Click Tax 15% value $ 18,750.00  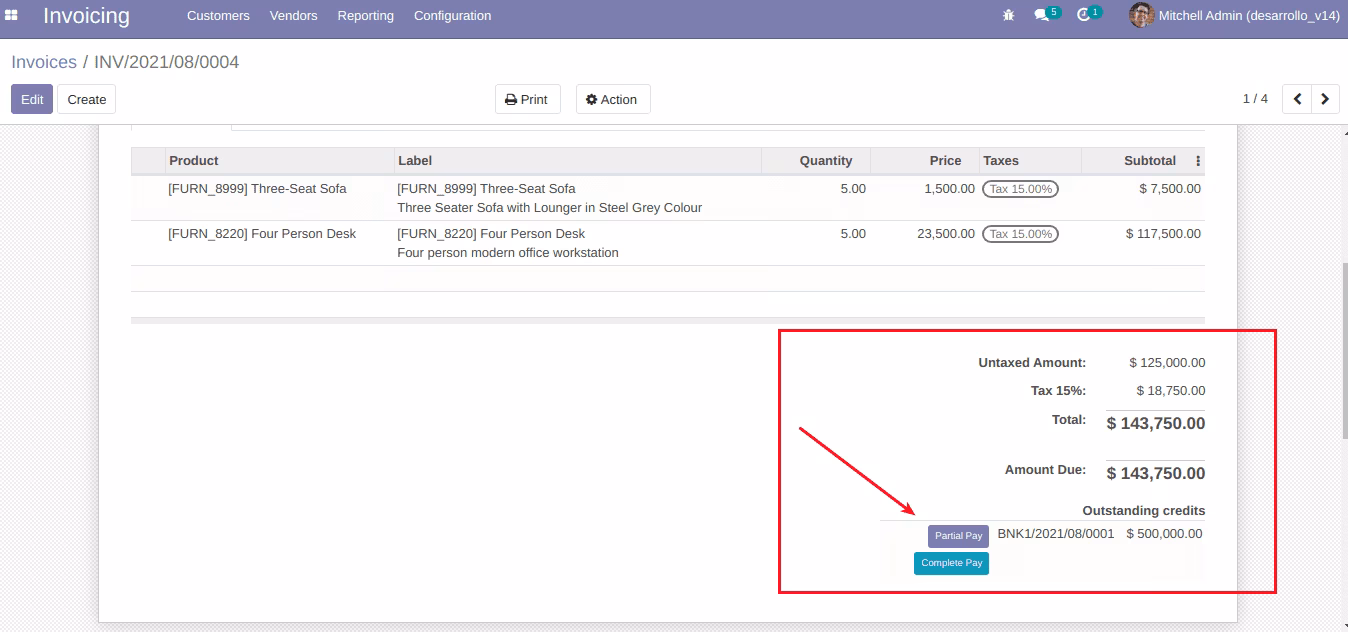(1171, 391)
